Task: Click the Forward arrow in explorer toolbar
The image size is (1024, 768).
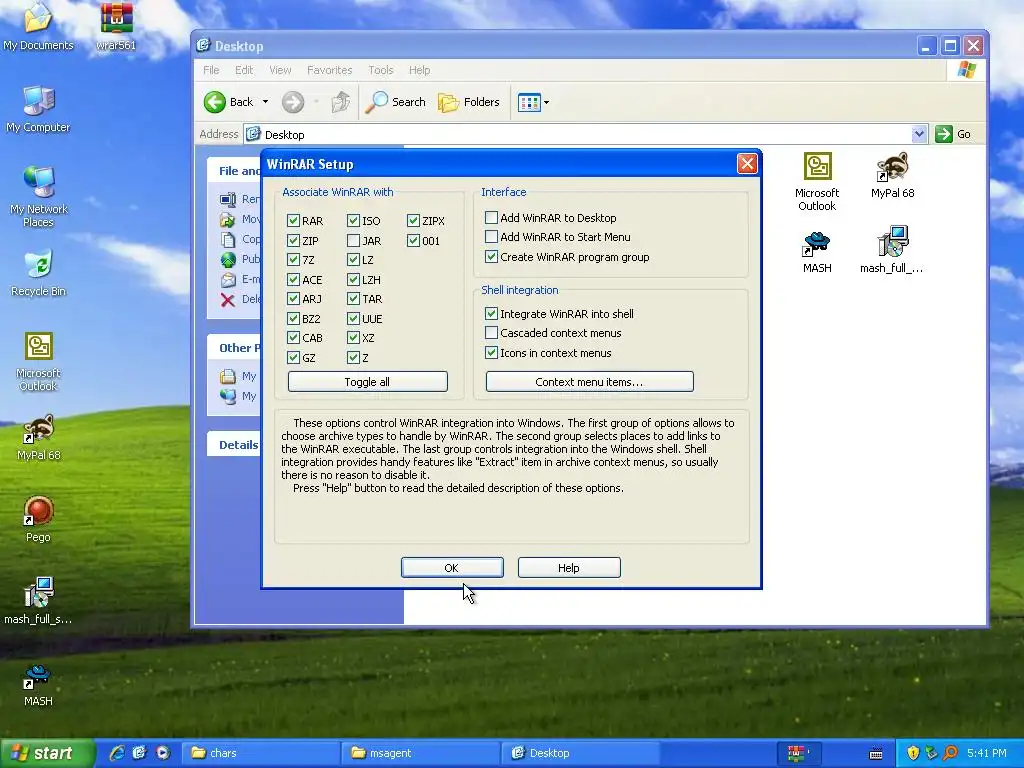Action: tap(293, 102)
